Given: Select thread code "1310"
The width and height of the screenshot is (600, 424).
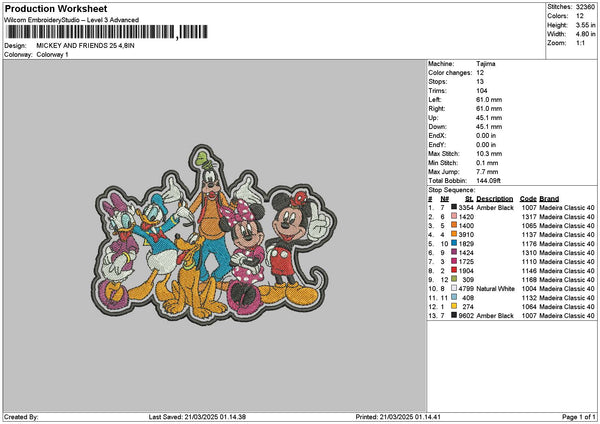Looking at the screenshot, I should point(529,253).
